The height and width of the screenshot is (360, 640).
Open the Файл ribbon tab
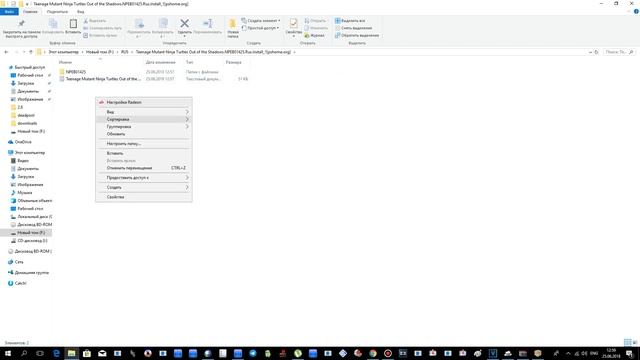(x=9, y=12)
